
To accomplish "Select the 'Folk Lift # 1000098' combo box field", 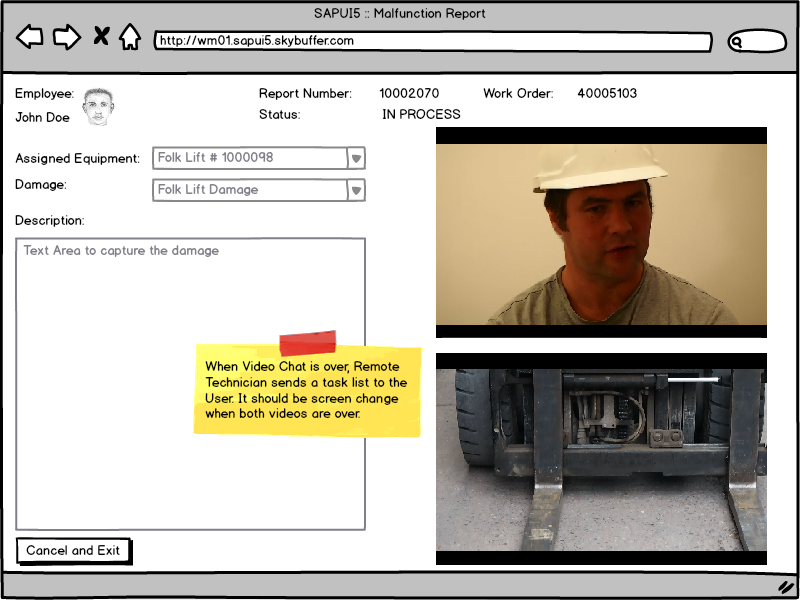I will (x=250, y=158).
